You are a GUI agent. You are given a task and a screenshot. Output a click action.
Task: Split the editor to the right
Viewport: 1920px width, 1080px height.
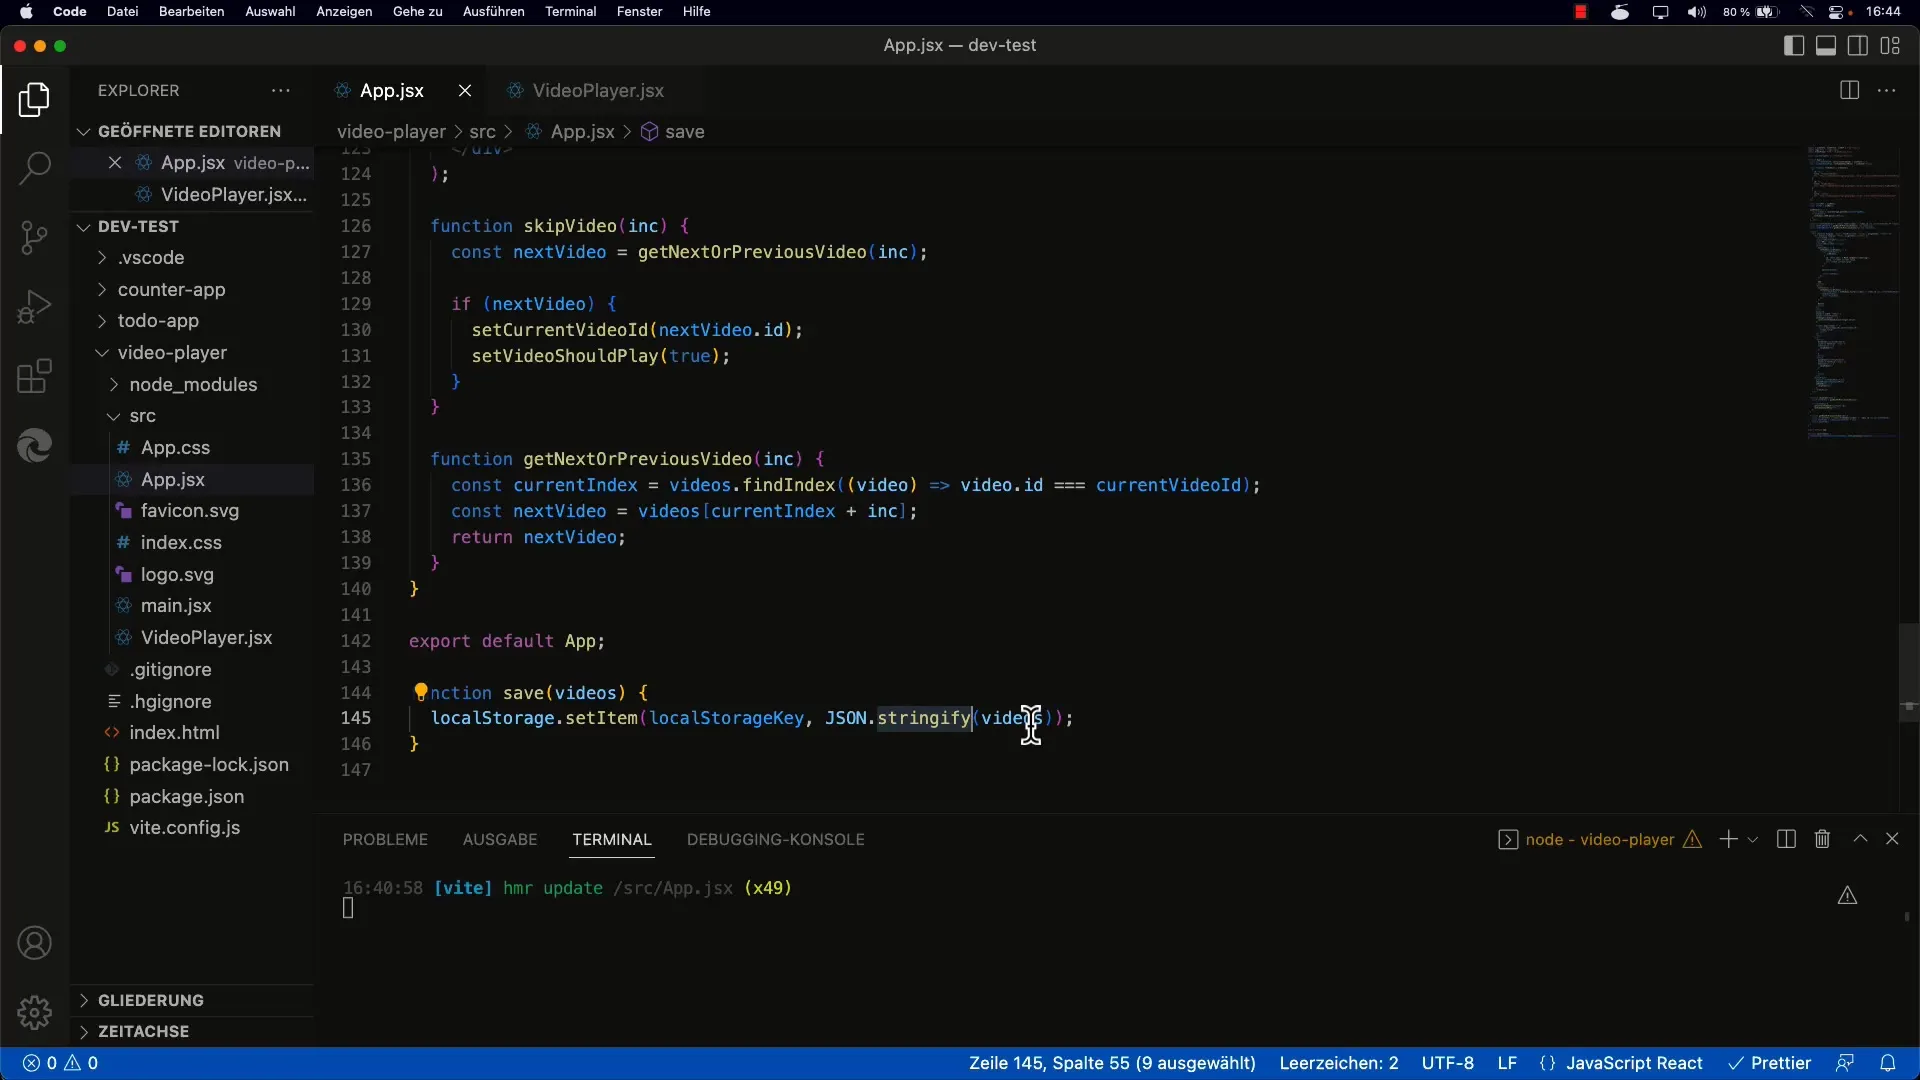[1849, 91]
